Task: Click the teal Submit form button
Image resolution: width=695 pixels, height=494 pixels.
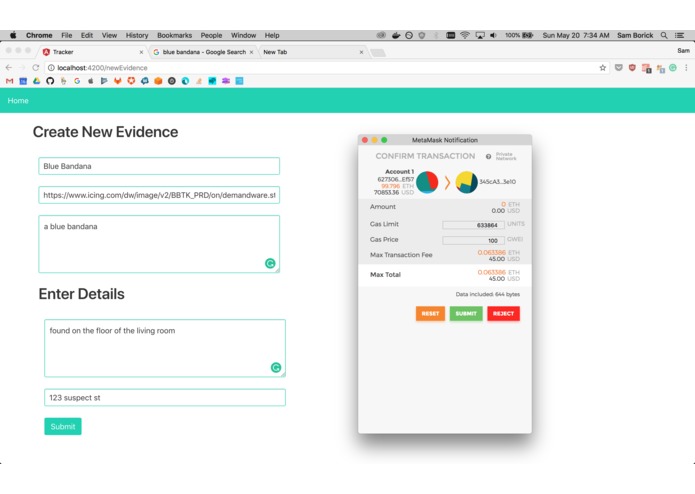Action: pyautogui.click(x=62, y=426)
